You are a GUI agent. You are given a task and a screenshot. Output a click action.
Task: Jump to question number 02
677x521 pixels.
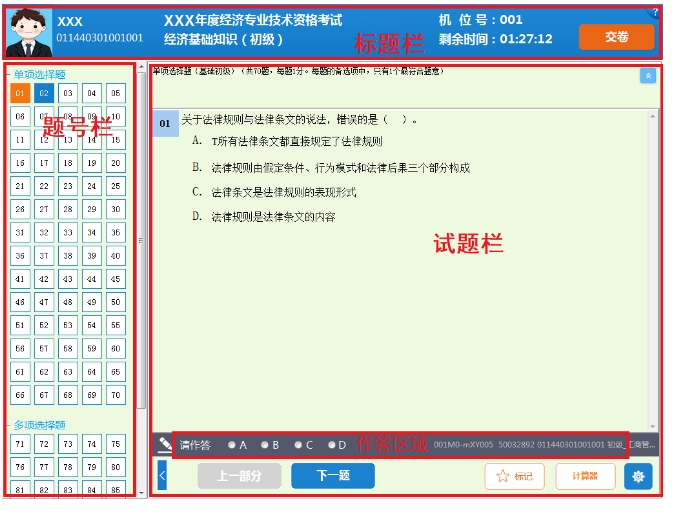coord(44,94)
